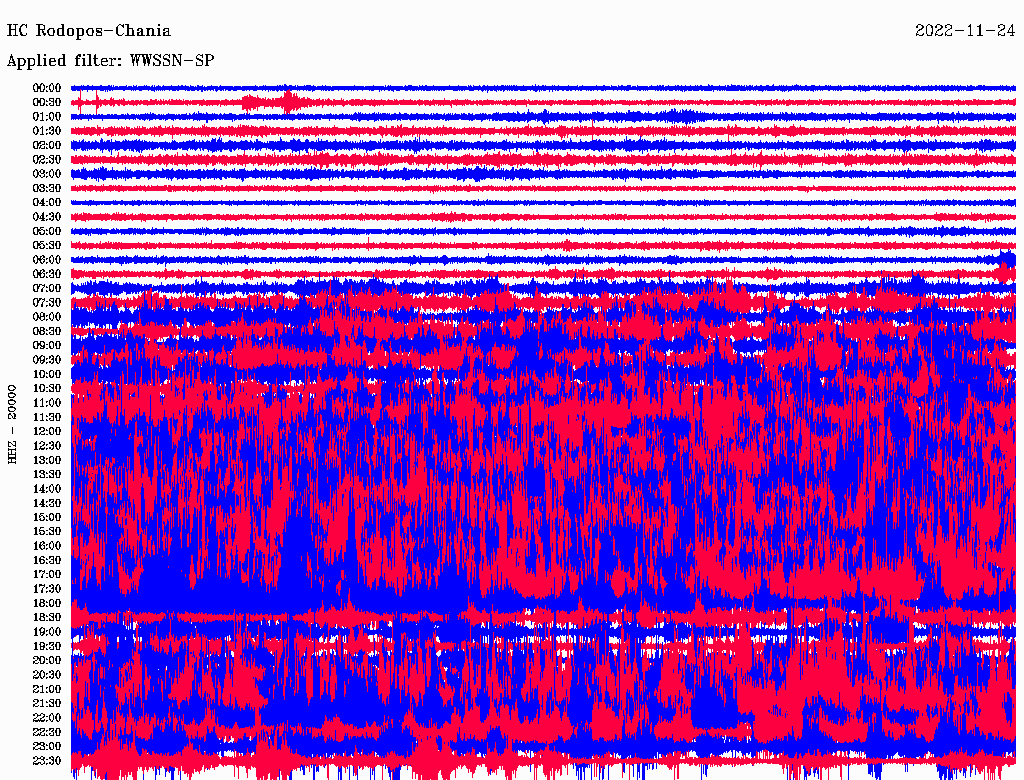Click the 13:30 time label
Viewport: 1024px width, 780px height.
[47, 474]
